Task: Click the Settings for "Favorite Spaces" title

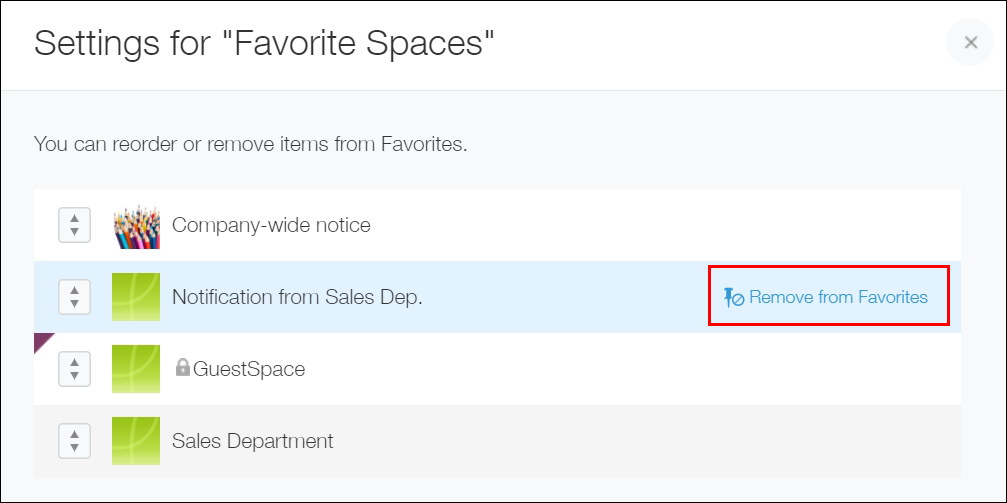Action: [264, 43]
